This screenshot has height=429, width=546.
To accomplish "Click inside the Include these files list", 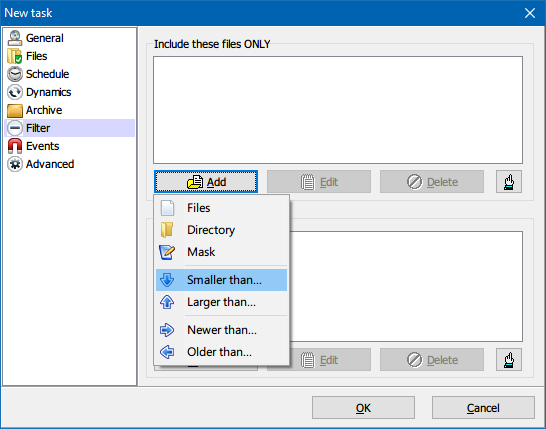I will (338, 110).
